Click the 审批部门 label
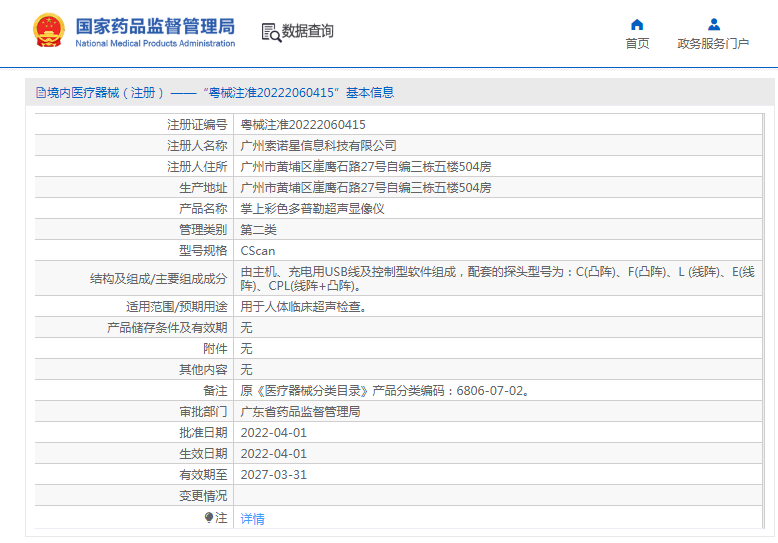The height and width of the screenshot is (543, 778). [x=203, y=411]
